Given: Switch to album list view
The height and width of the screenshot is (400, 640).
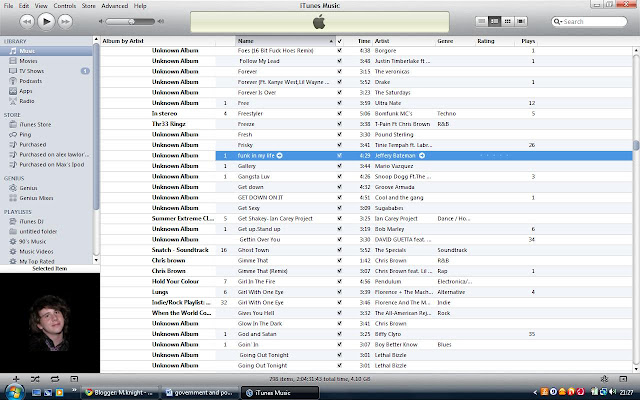Looking at the screenshot, I should coord(495,21).
